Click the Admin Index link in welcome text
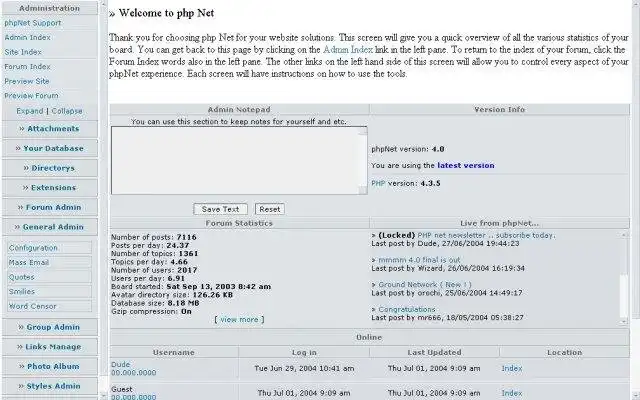640x400 pixels. 348,49
